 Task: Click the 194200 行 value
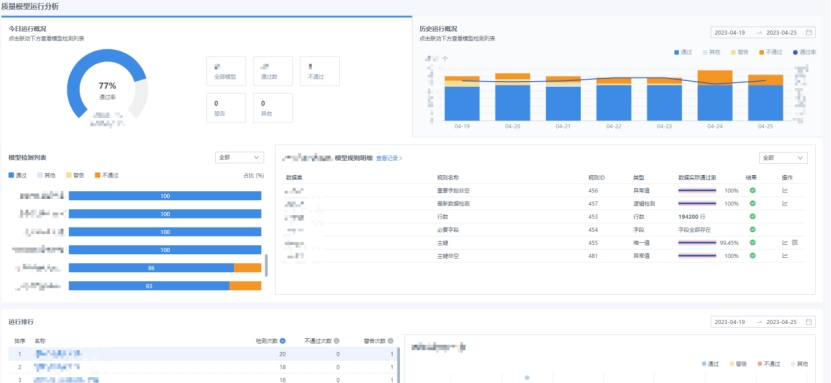point(692,217)
